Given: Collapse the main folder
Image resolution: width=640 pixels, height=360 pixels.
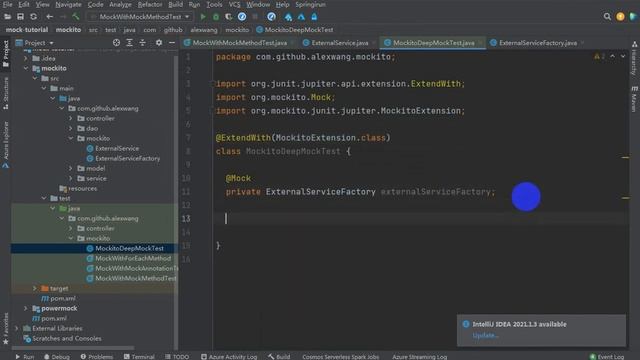Looking at the screenshot, I should click(x=44, y=88).
